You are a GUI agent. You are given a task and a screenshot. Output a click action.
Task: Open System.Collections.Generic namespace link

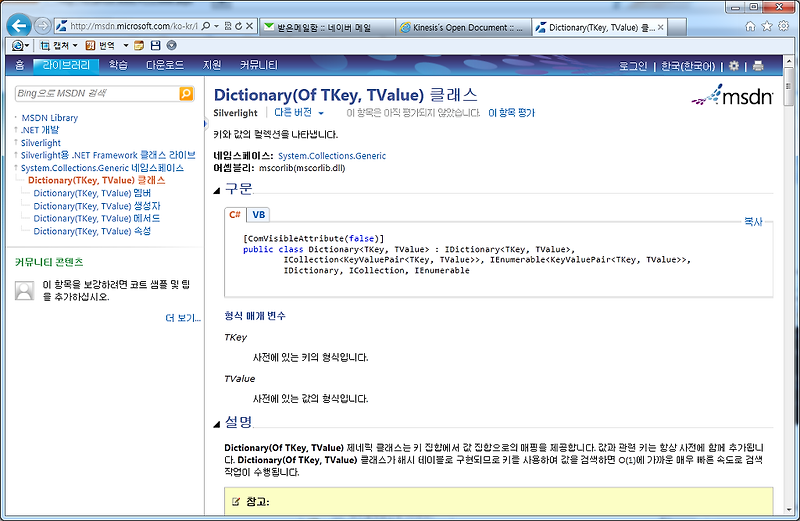point(332,156)
